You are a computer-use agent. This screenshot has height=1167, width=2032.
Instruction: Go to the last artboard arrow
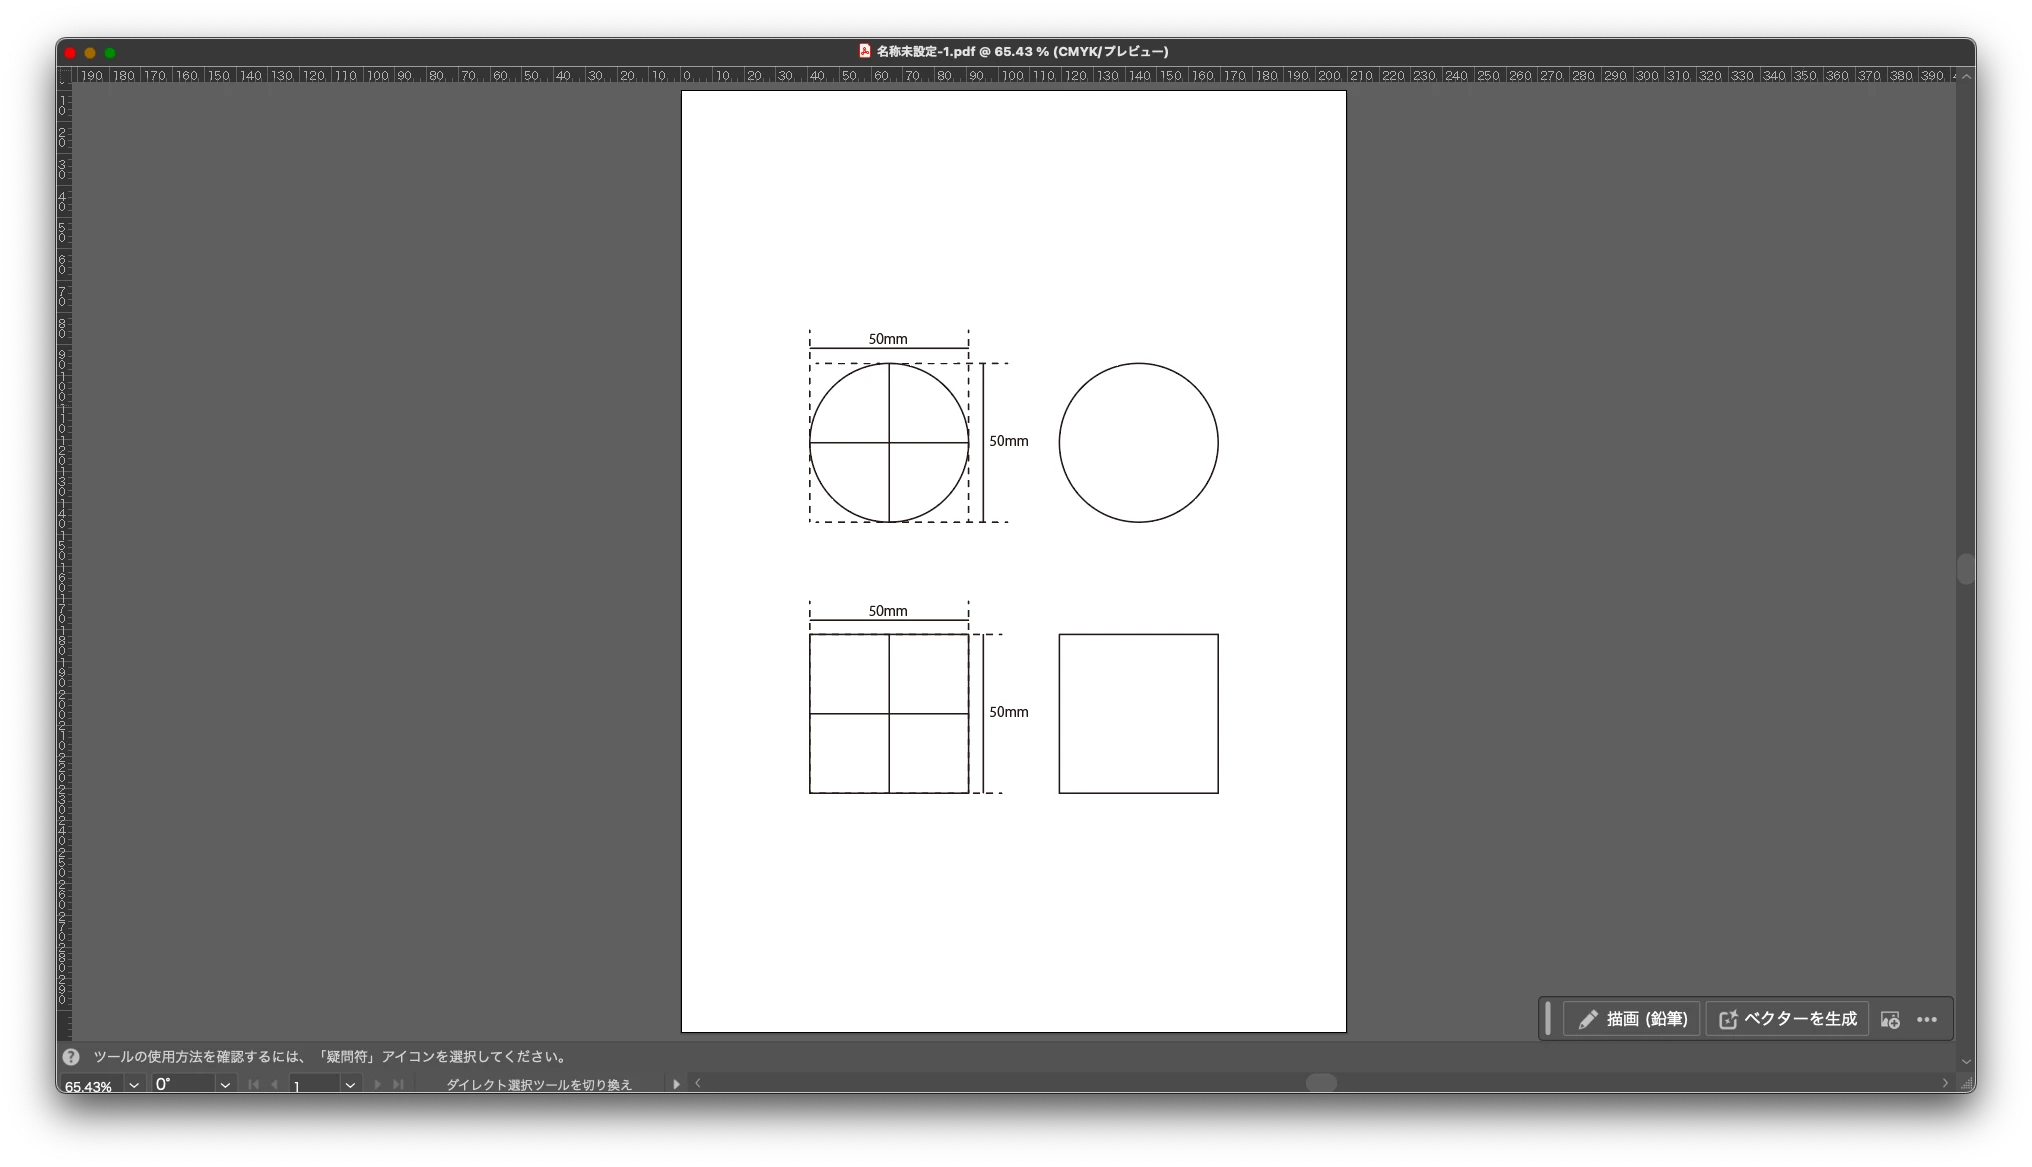[398, 1085]
